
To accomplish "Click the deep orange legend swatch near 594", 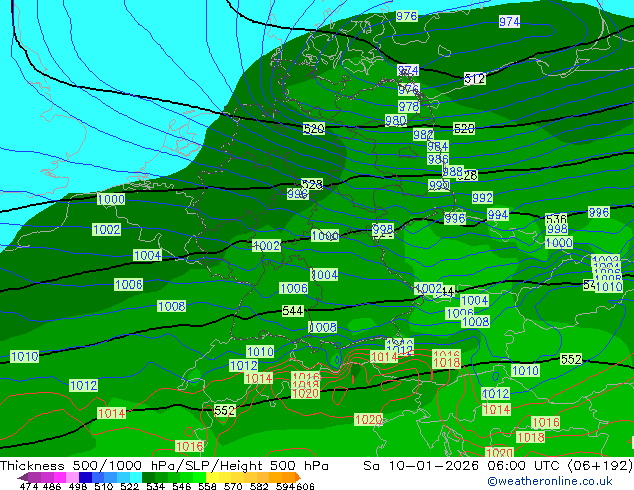I will click(288, 477).
